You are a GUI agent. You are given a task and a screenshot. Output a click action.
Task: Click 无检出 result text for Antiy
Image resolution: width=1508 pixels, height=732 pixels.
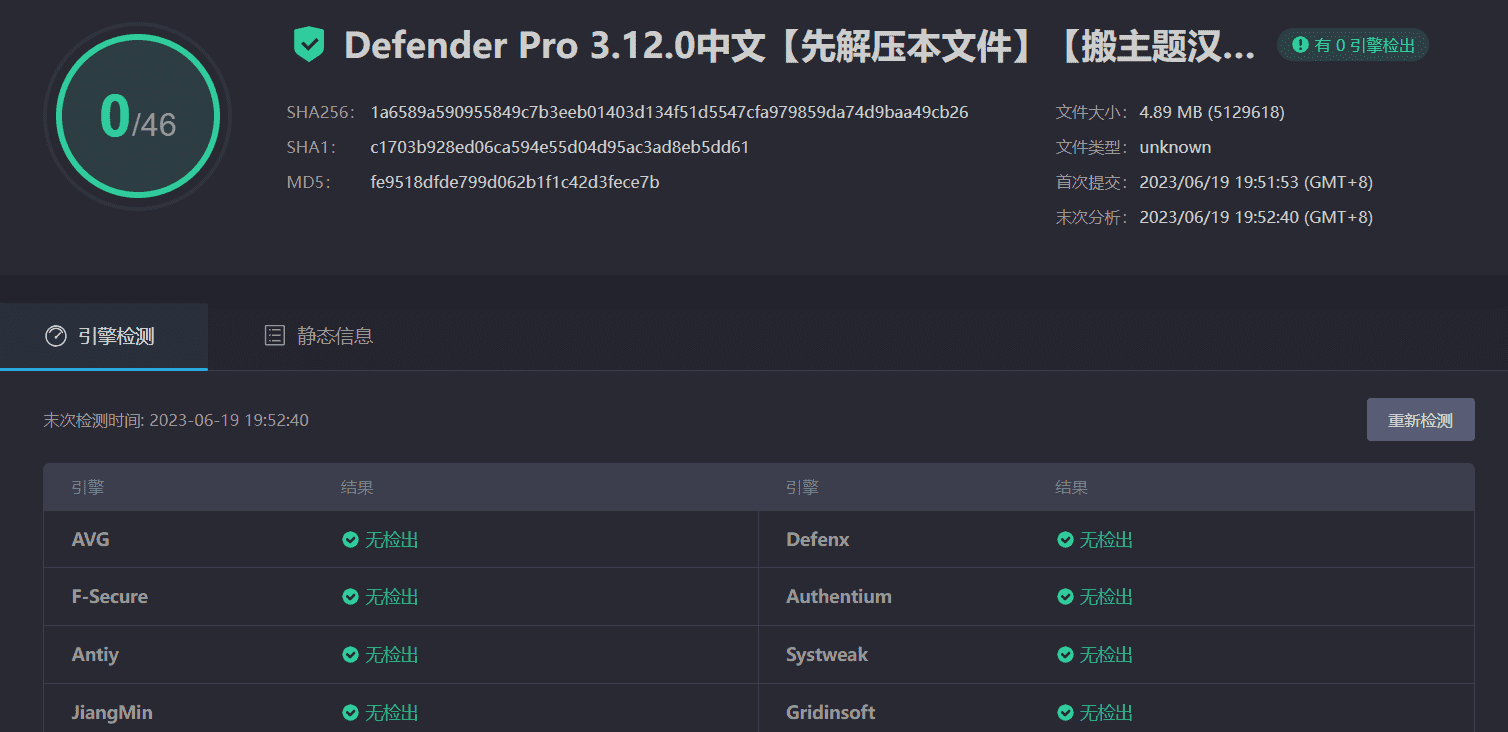tap(391, 655)
